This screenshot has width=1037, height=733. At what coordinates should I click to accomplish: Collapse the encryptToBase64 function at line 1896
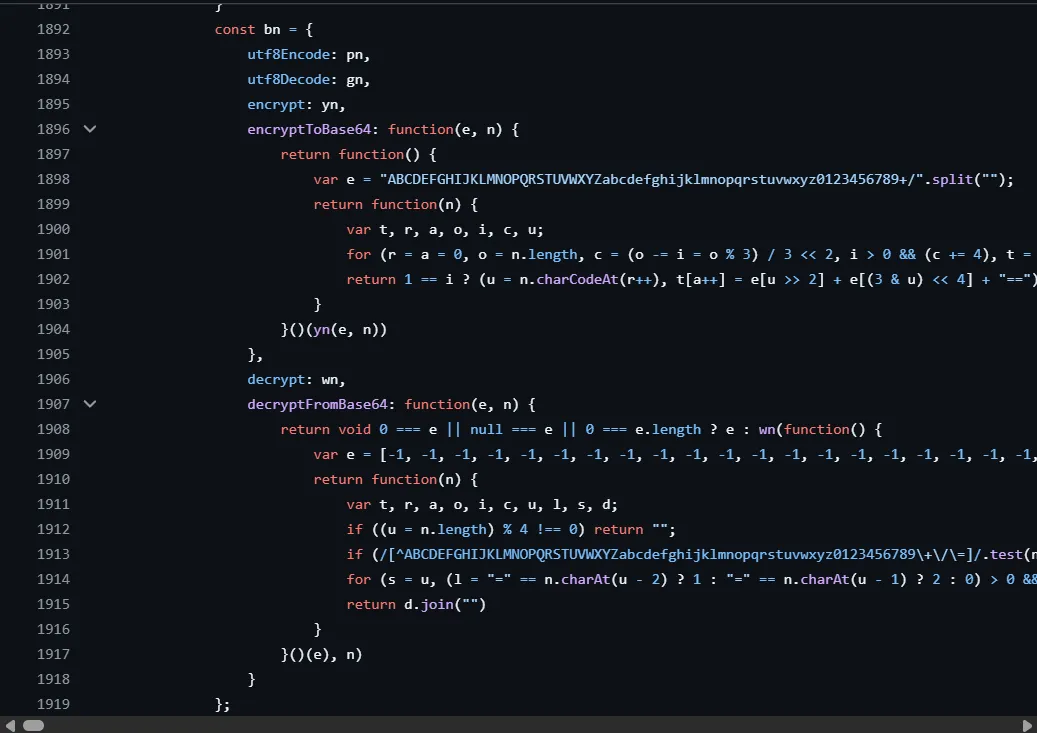(x=90, y=129)
